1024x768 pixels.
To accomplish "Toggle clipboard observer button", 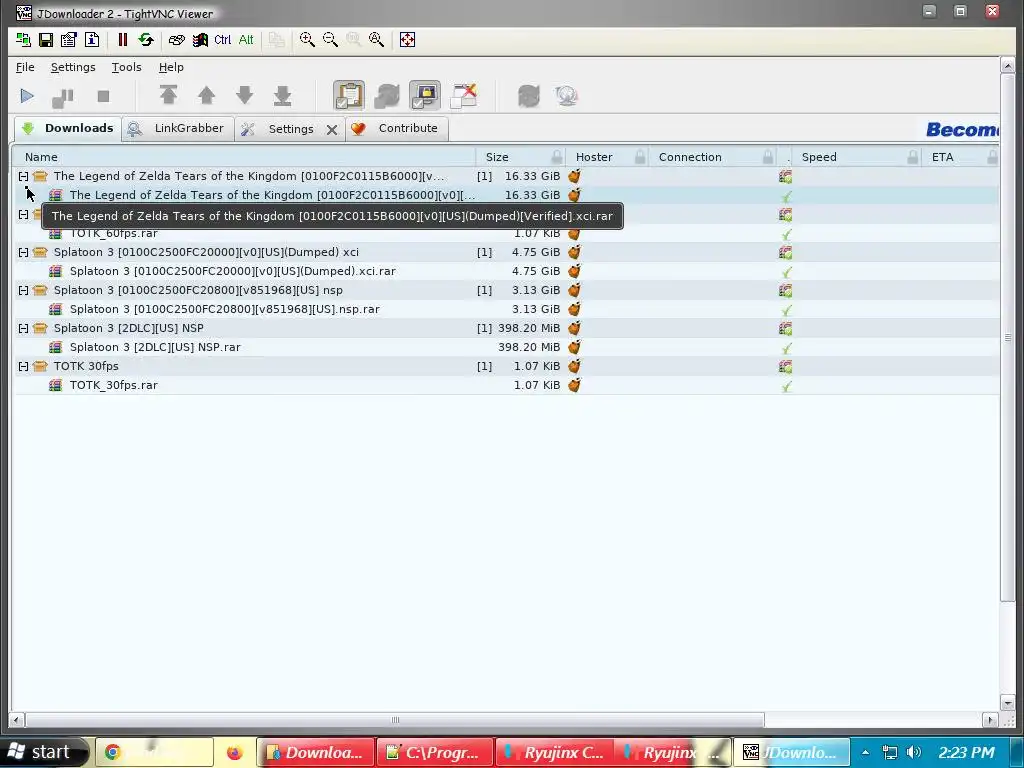I will tap(349, 95).
